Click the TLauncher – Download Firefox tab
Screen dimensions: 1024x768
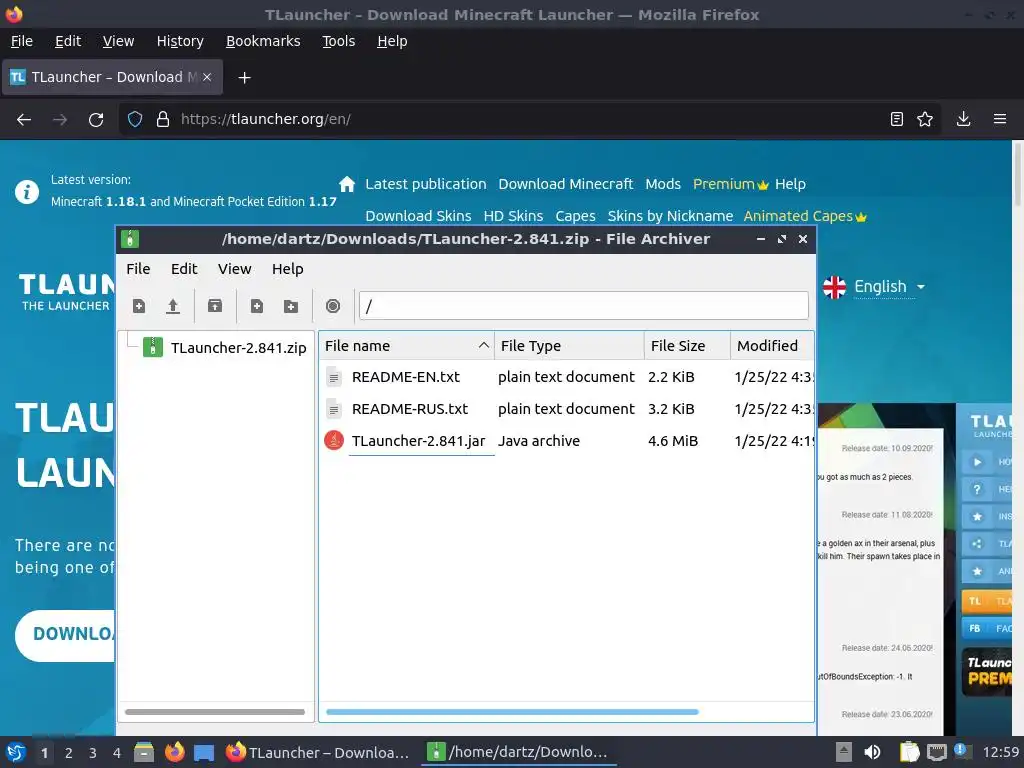(x=112, y=77)
